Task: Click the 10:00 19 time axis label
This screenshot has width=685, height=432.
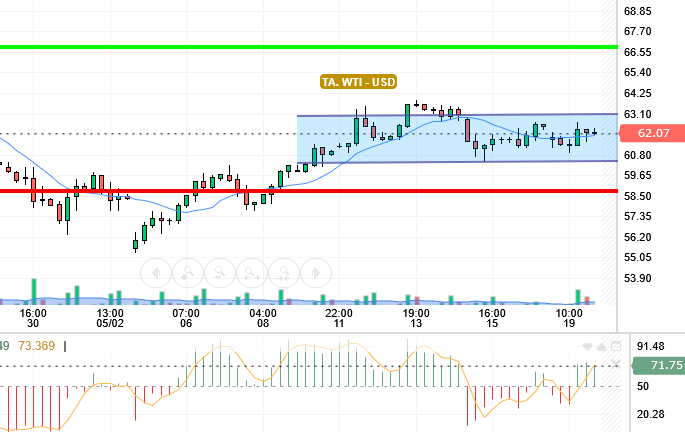Action: [569, 318]
